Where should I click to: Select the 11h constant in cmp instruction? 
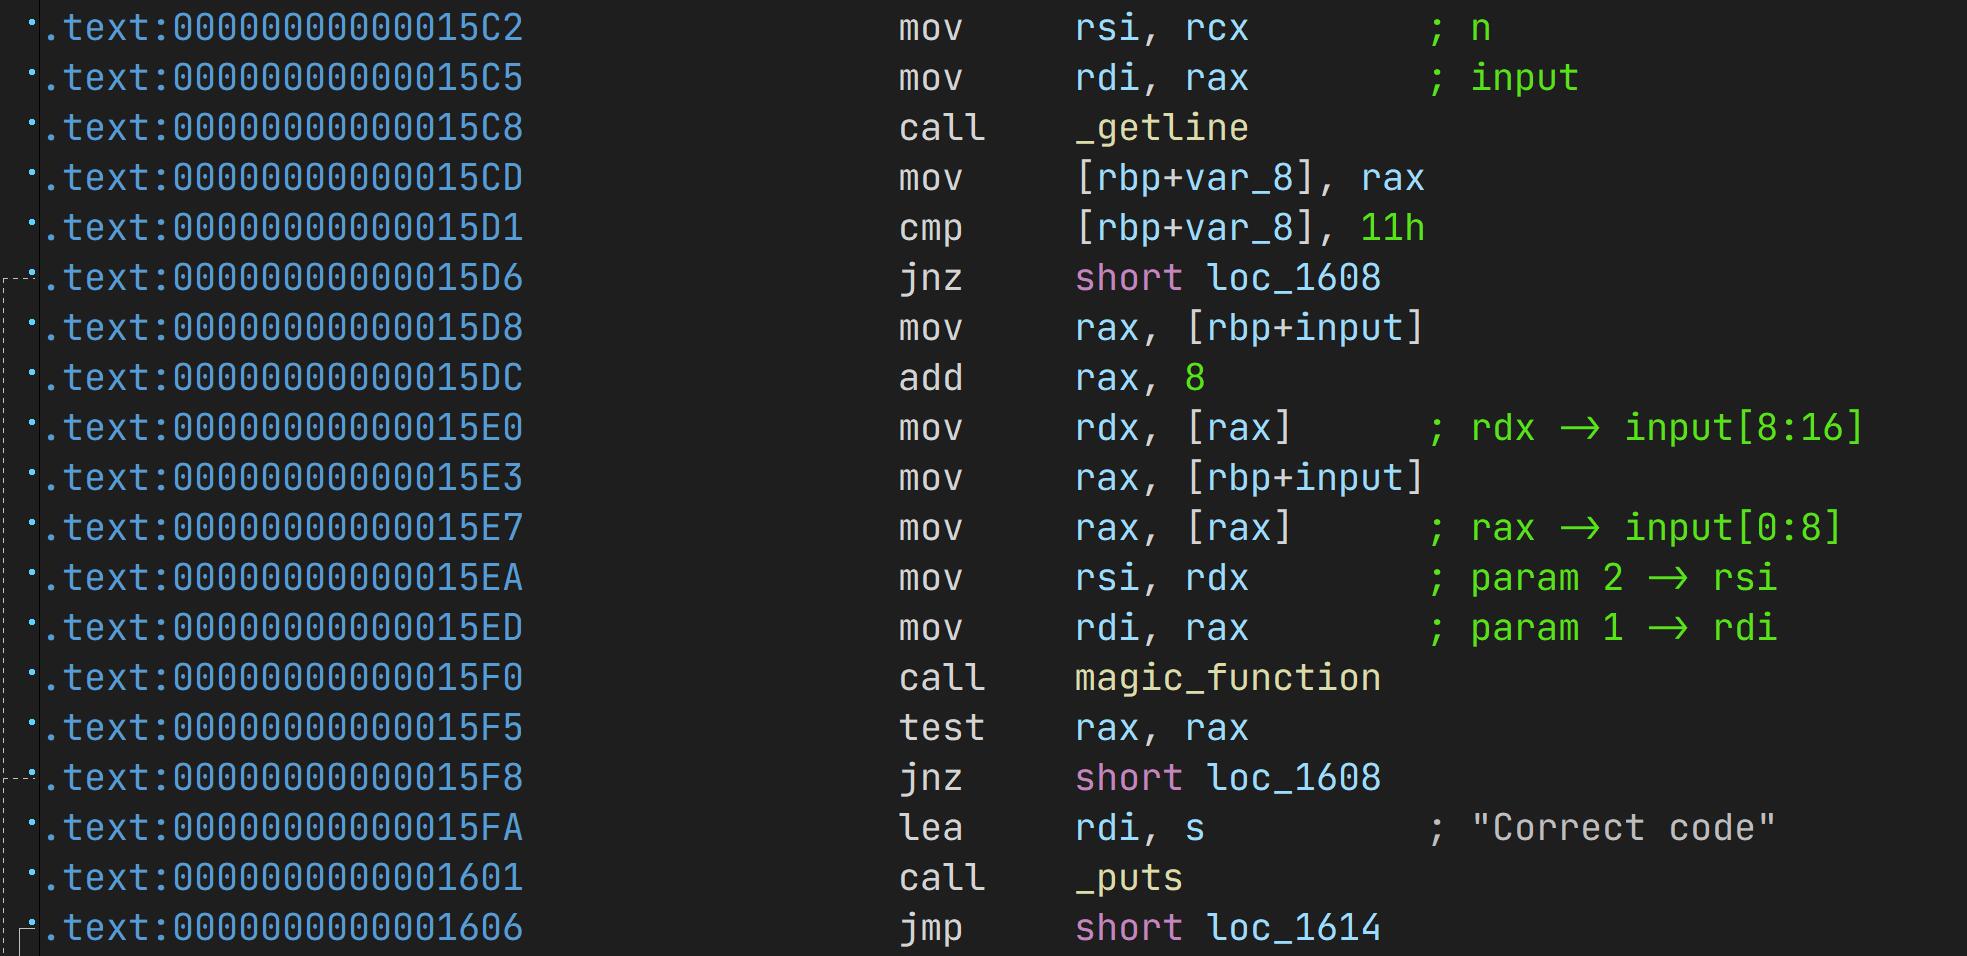click(1392, 228)
